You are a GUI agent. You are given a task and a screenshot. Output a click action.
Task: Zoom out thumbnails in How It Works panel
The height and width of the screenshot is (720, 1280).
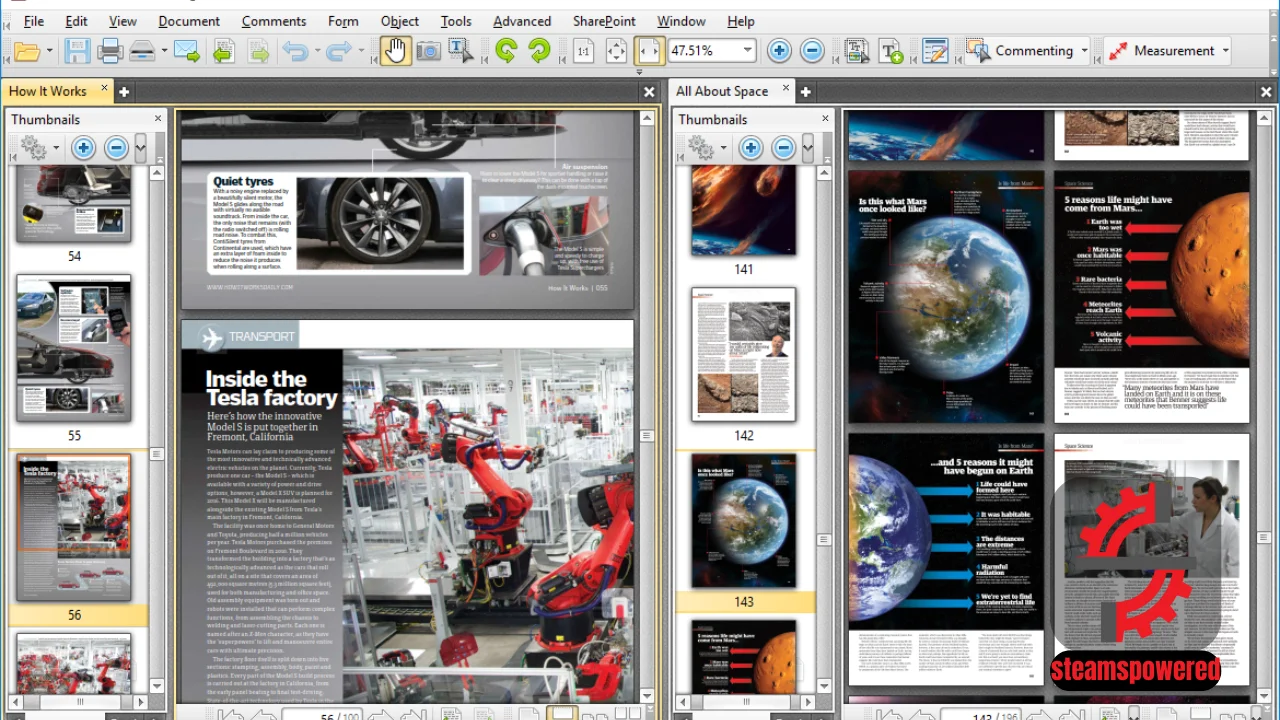(x=116, y=149)
